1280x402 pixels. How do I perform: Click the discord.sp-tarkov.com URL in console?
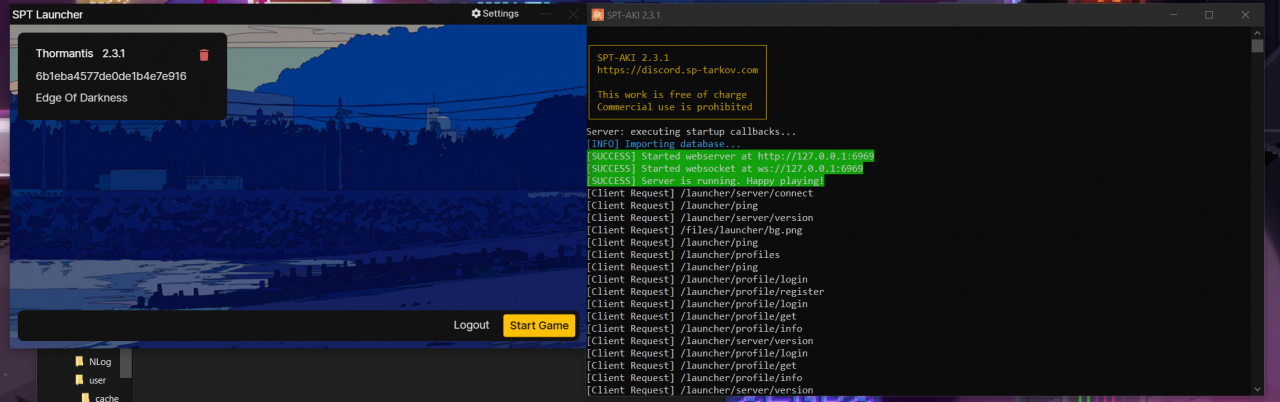point(677,70)
